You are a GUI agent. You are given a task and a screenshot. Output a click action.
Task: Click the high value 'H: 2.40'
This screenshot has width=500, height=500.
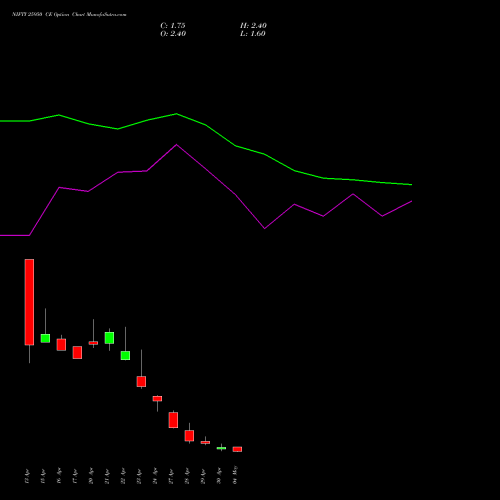(253, 25)
